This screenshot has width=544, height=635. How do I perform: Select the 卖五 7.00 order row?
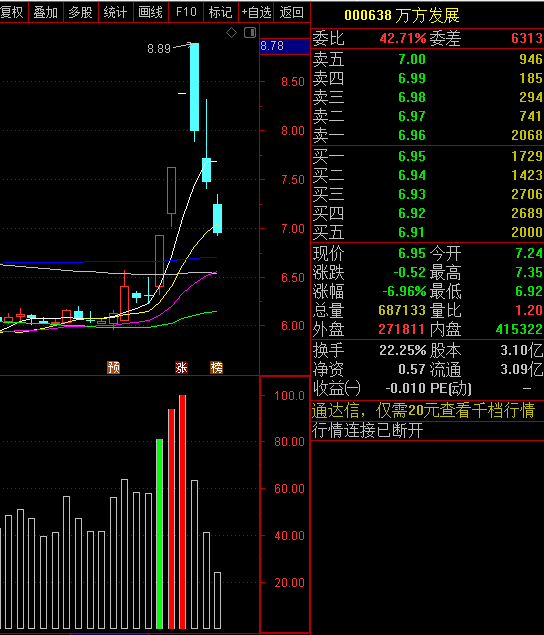point(427,60)
